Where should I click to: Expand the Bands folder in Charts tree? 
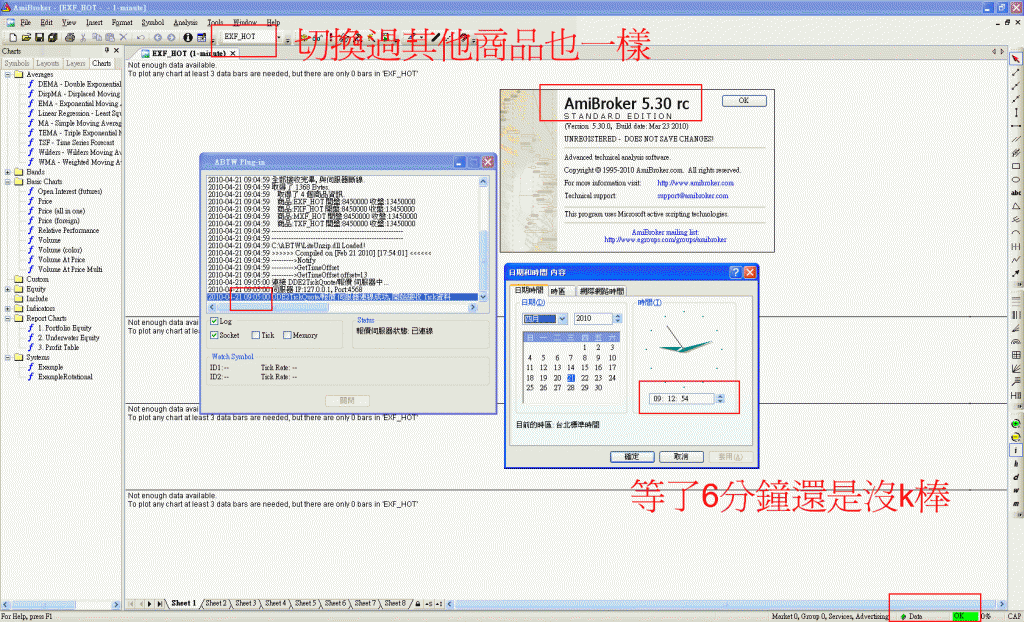(8, 172)
